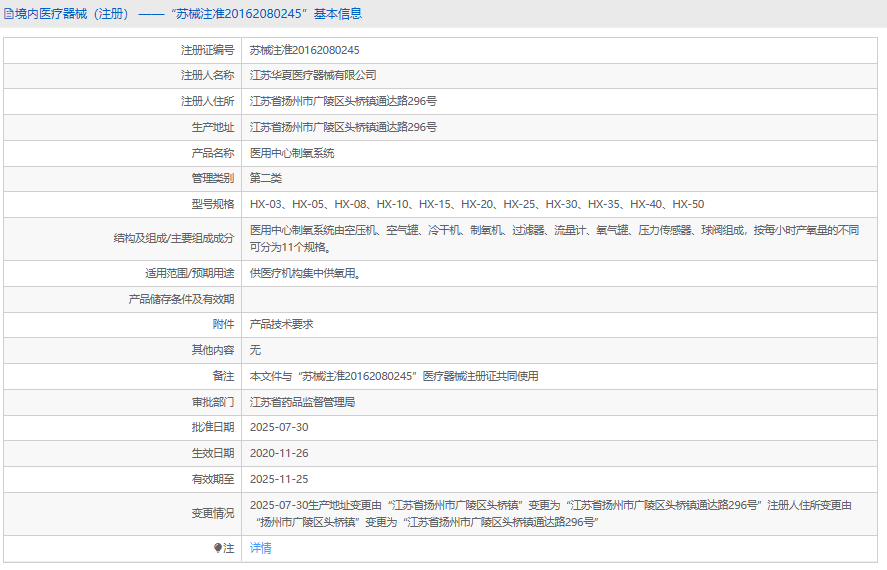Click the approving department 江苏省药品监督管理局
Screen dimensions: 887x570
pos(303,402)
